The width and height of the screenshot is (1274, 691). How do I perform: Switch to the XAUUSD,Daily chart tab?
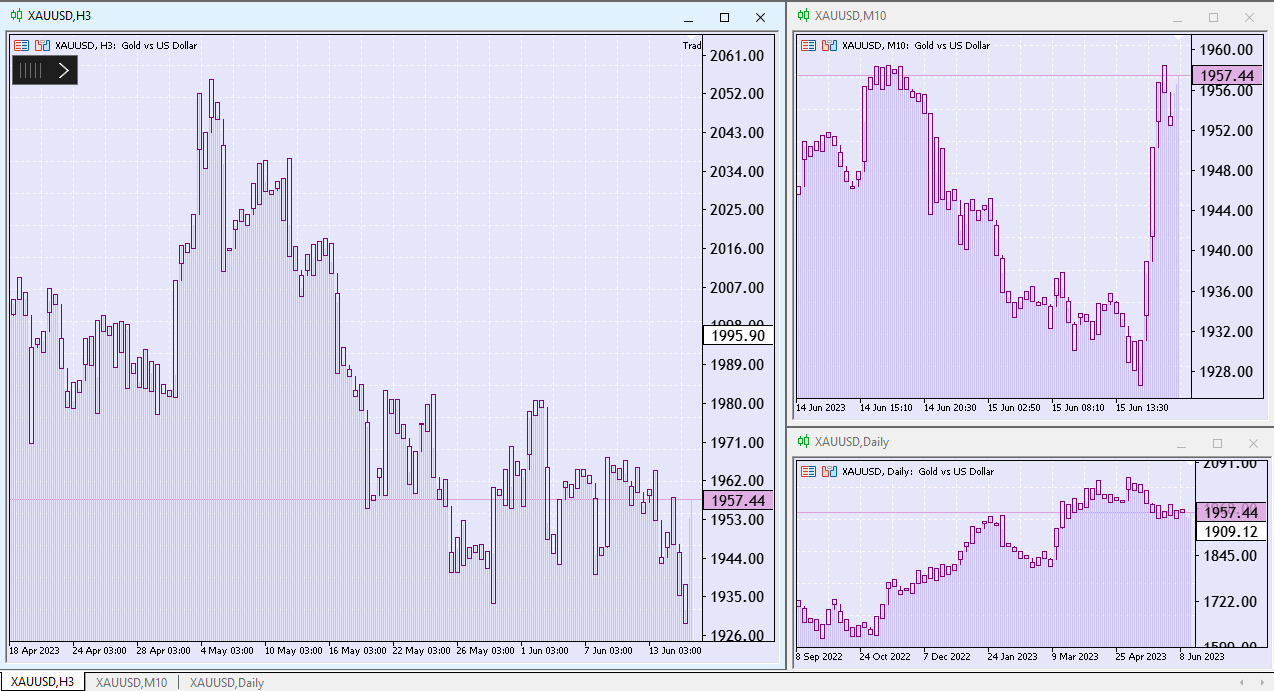227,682
